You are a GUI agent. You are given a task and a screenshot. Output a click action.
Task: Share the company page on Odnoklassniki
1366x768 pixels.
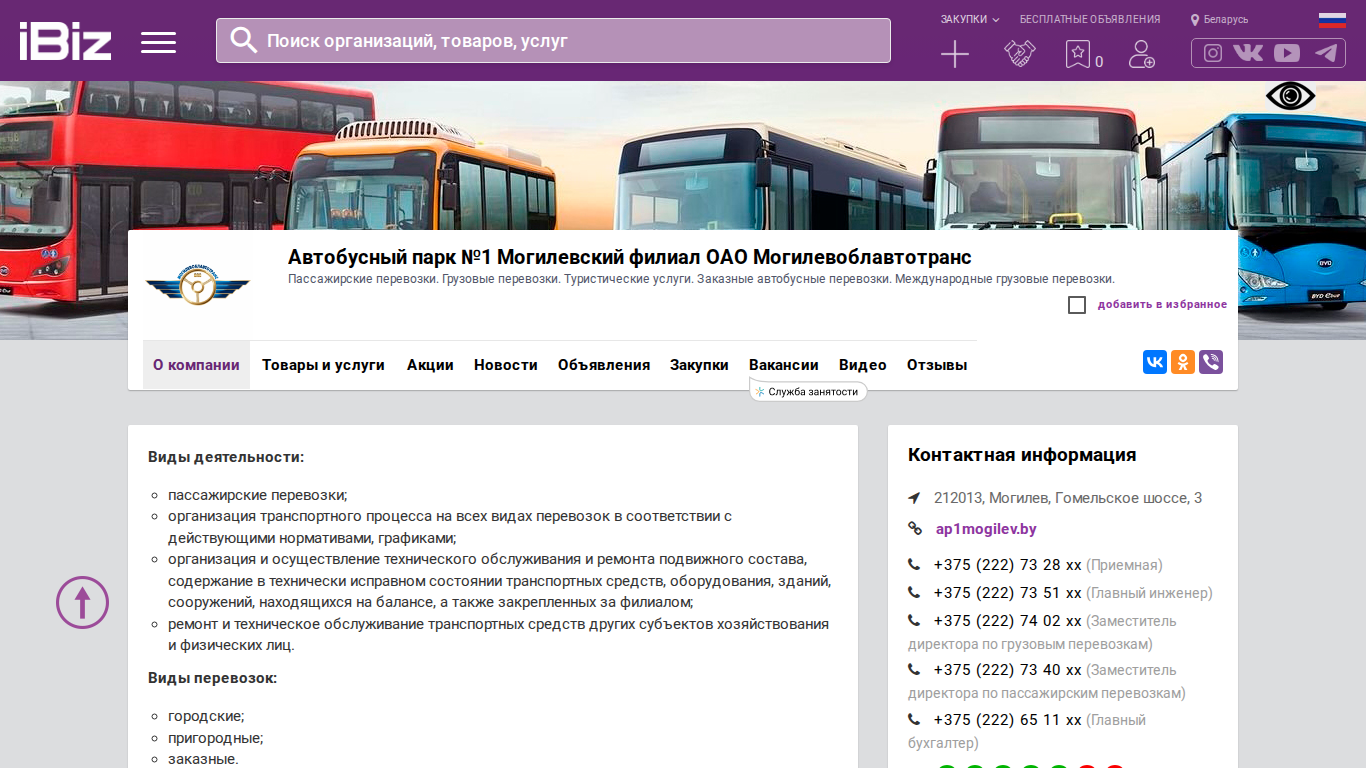click(1183, 362)
